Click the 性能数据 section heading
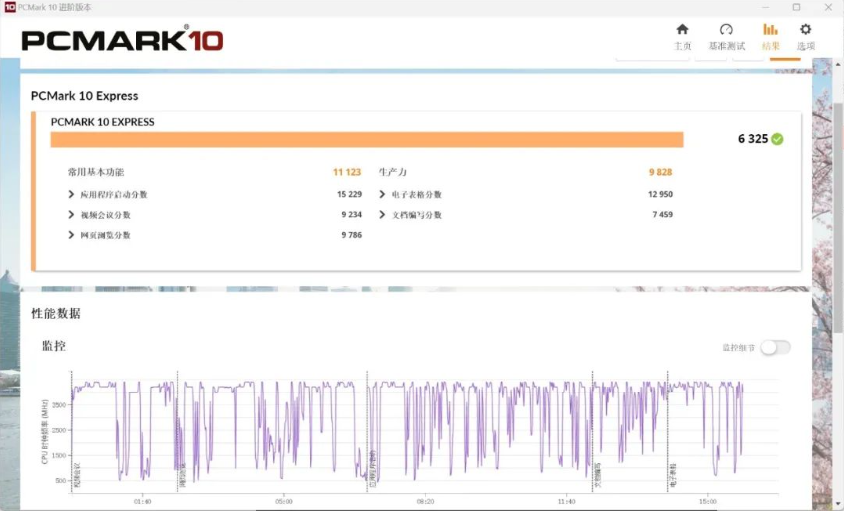The height and width of the screenshot is (512, 844). point(55,313)
